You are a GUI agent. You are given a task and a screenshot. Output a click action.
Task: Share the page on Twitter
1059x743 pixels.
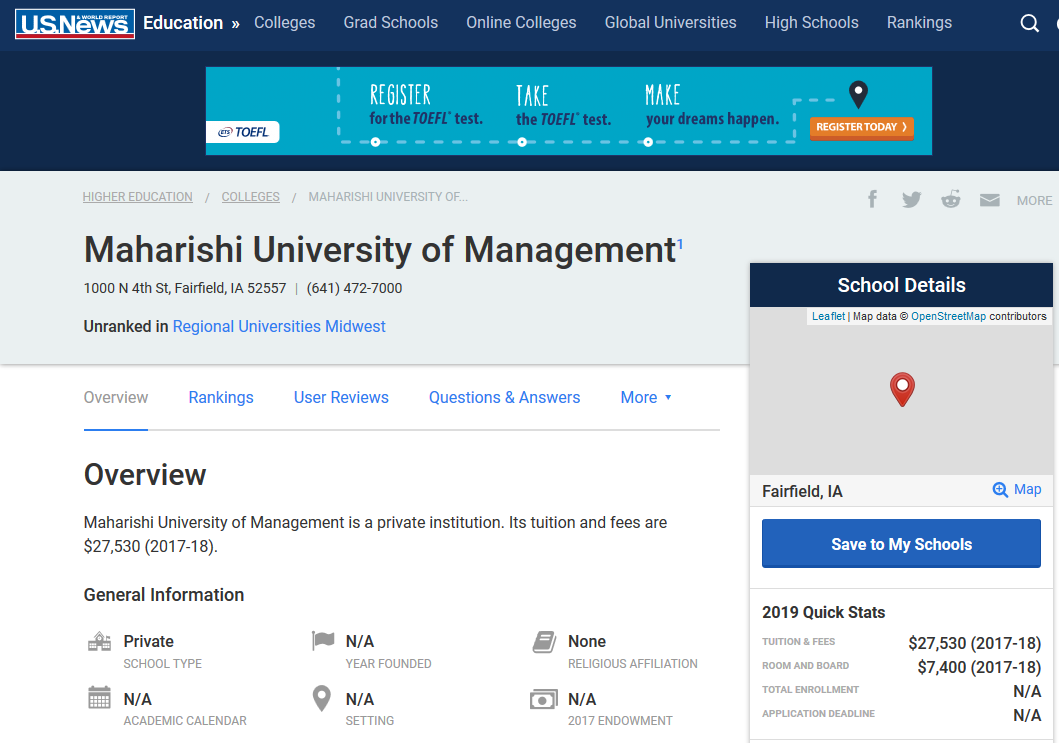tap(912, 199)
